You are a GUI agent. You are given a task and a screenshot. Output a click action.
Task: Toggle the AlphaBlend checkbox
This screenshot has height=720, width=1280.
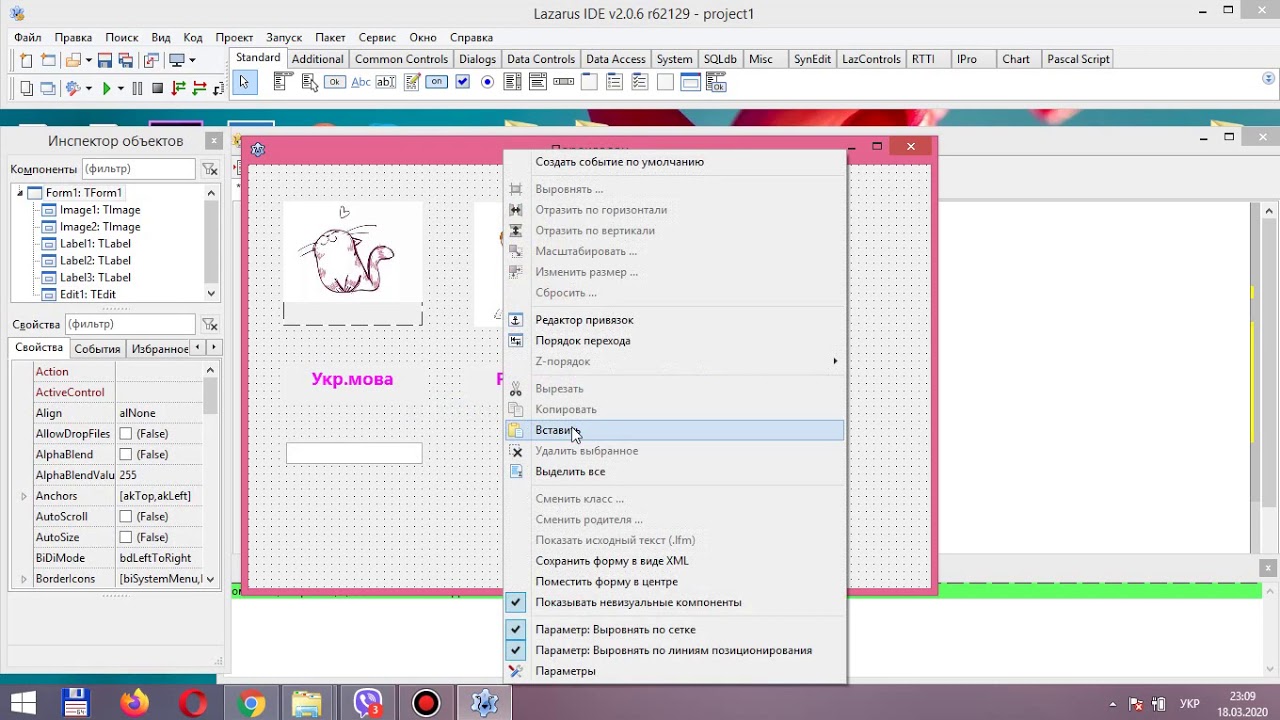point(126,455)
